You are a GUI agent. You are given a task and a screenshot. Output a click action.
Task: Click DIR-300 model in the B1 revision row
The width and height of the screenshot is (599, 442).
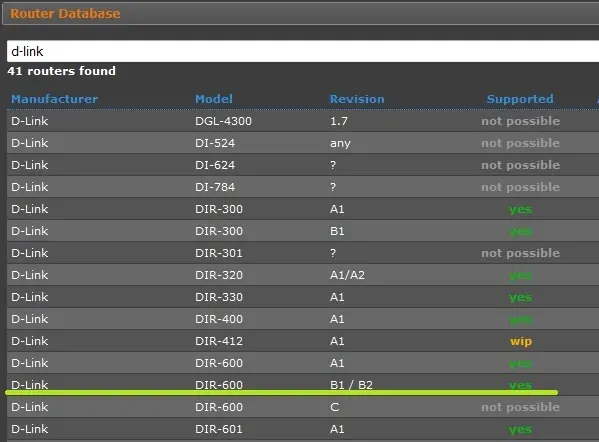coord(219,231)
